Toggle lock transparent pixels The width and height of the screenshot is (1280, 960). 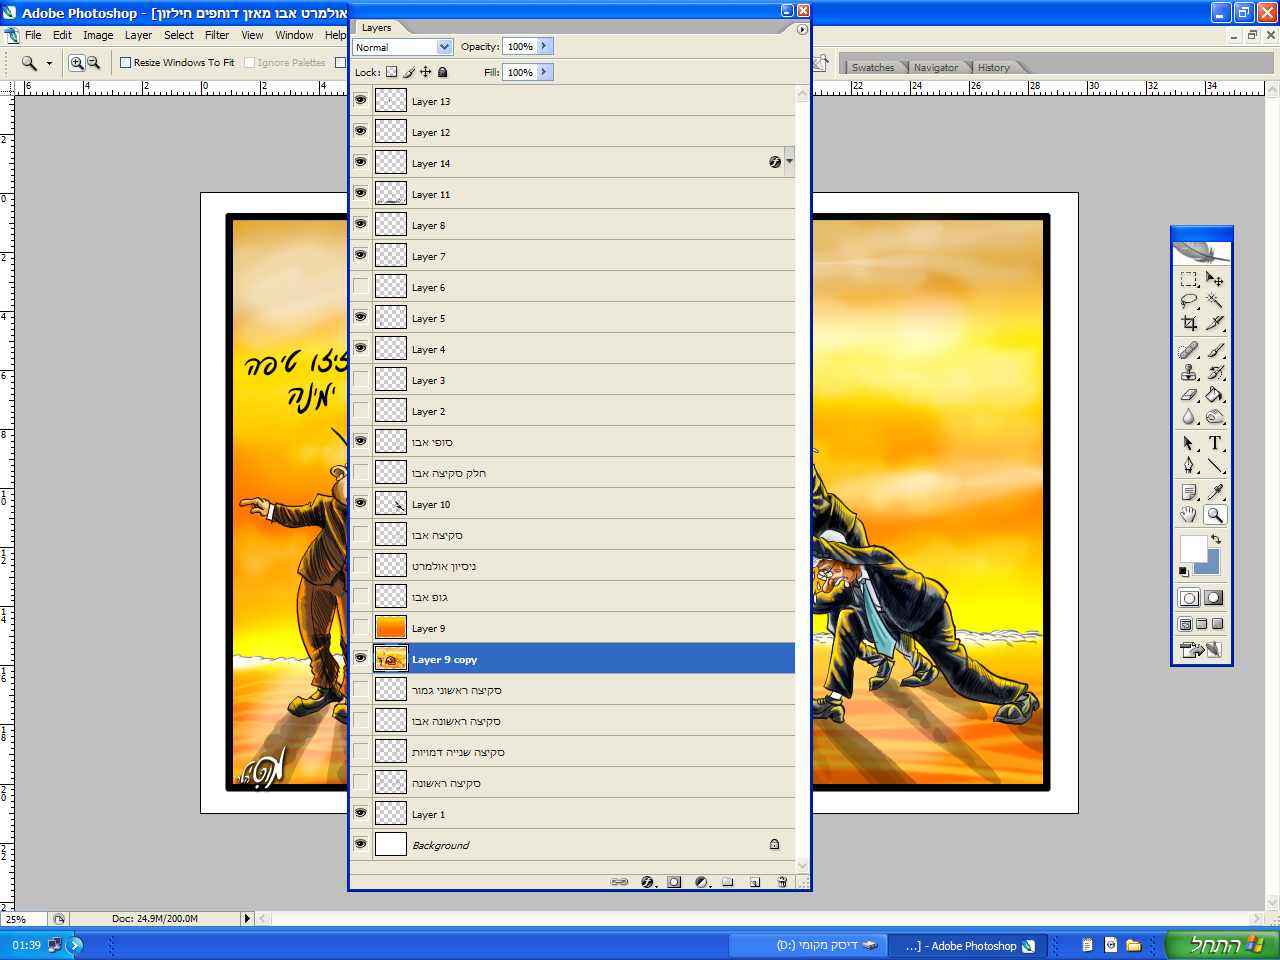(x=392, y=72)
